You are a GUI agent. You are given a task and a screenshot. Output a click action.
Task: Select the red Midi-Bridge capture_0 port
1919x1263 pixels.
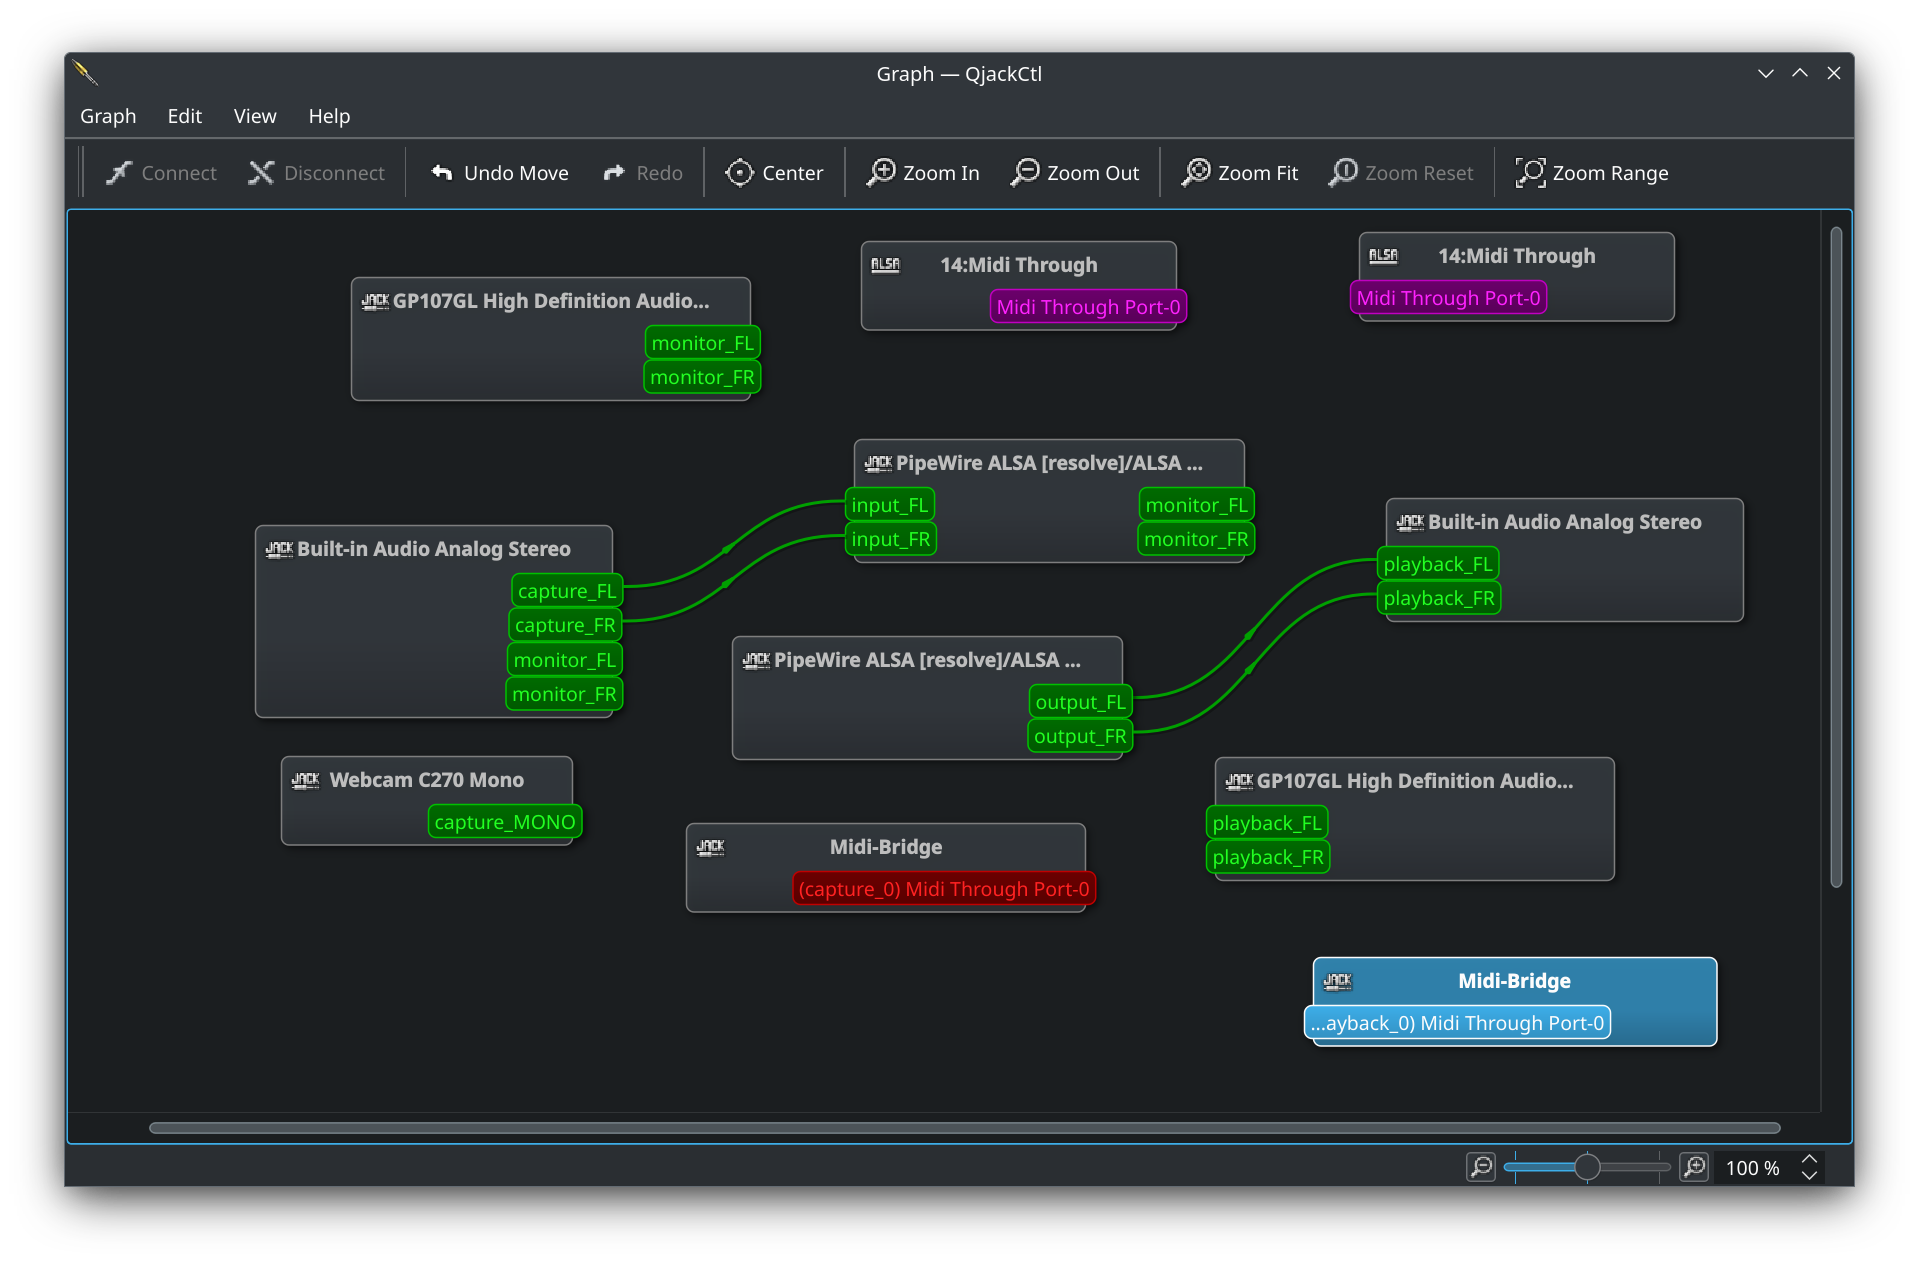pyautogui.click(x=943, y=889)
